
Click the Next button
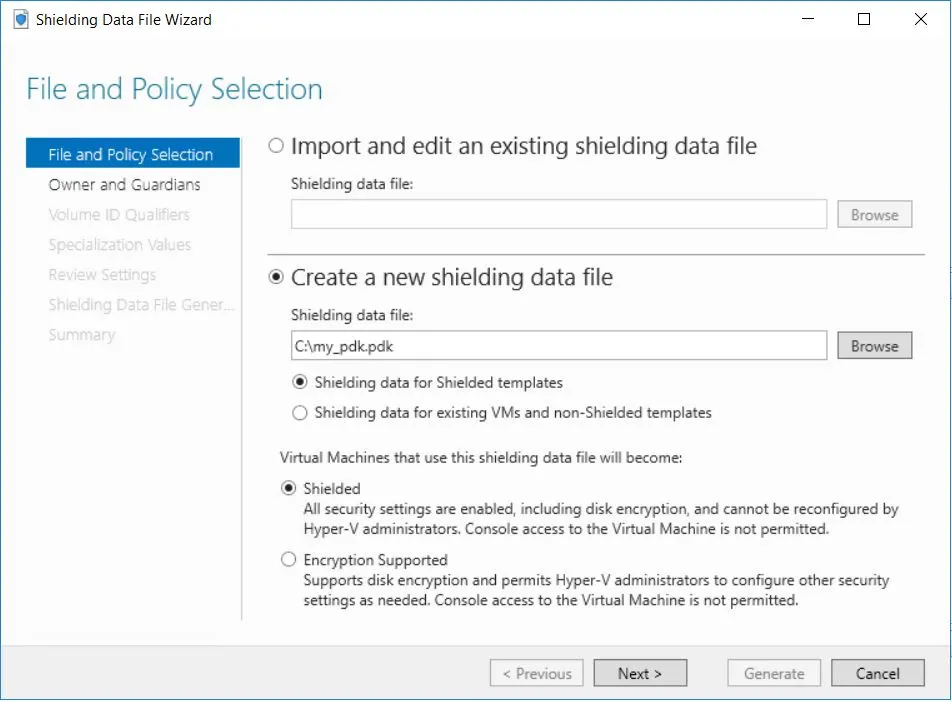[640, 673]
